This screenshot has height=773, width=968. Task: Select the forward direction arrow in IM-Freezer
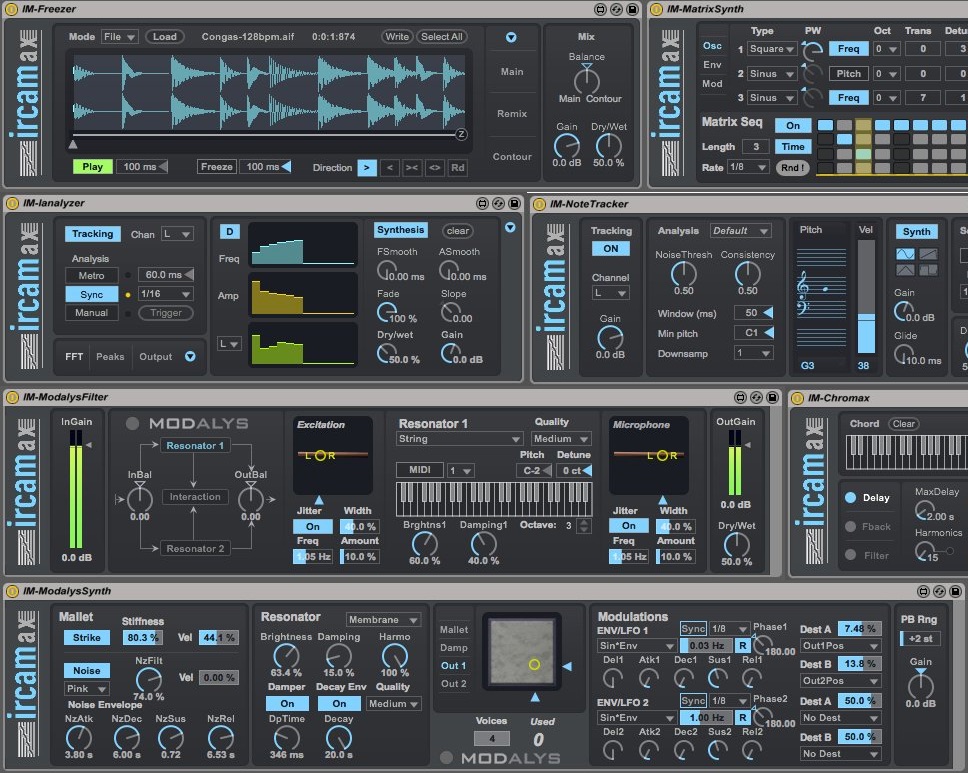[x=367, y=167]
